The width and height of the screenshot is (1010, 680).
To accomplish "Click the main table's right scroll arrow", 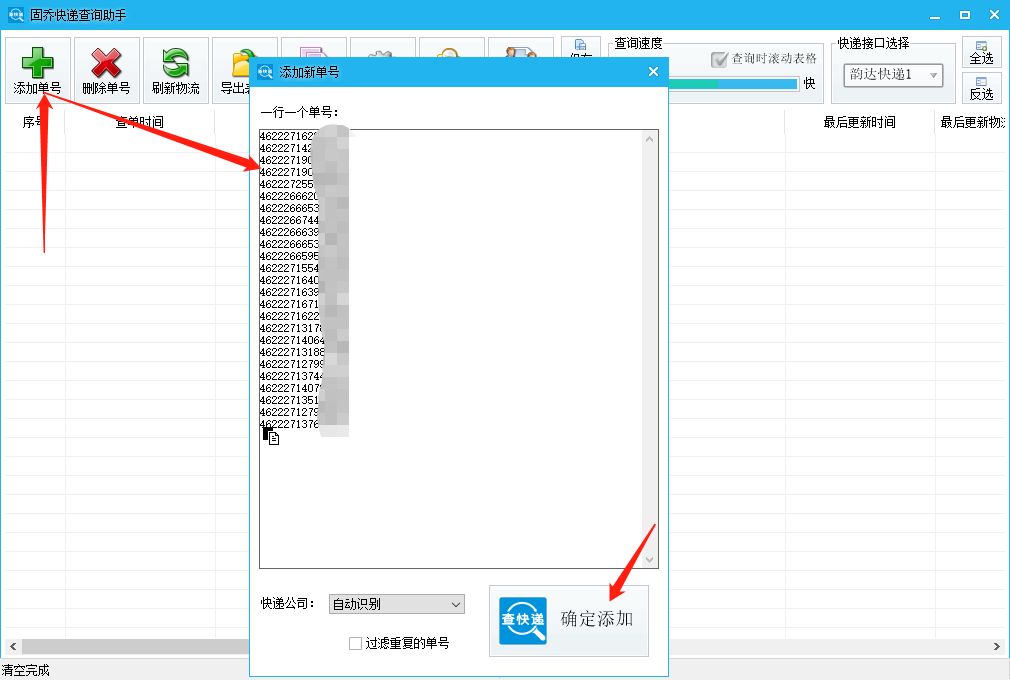I will (x=996, y=646).
